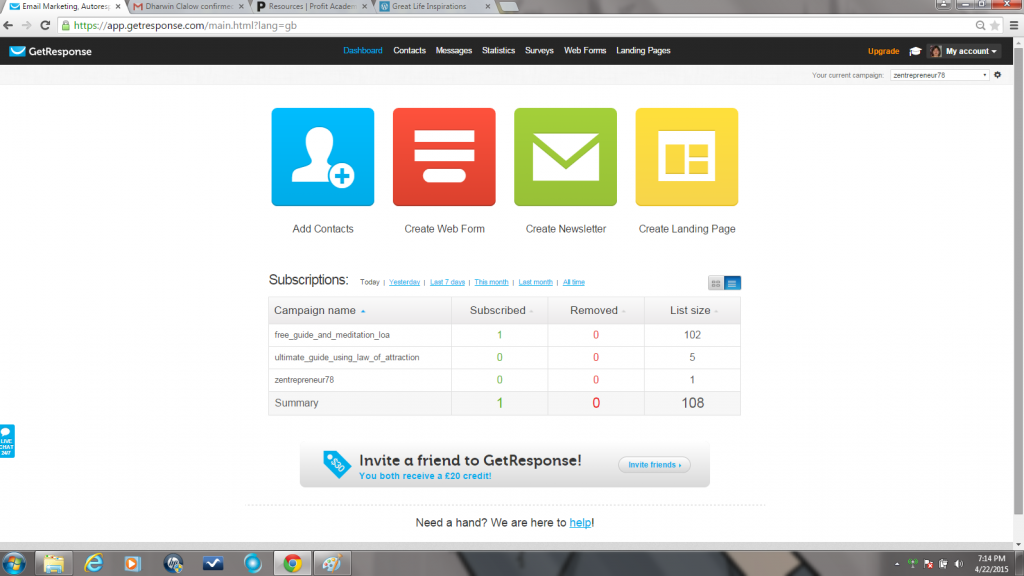This screenshot has width=1024, height=576.
Task: Open the graduation cap learning icon
Action: point(915,51)
